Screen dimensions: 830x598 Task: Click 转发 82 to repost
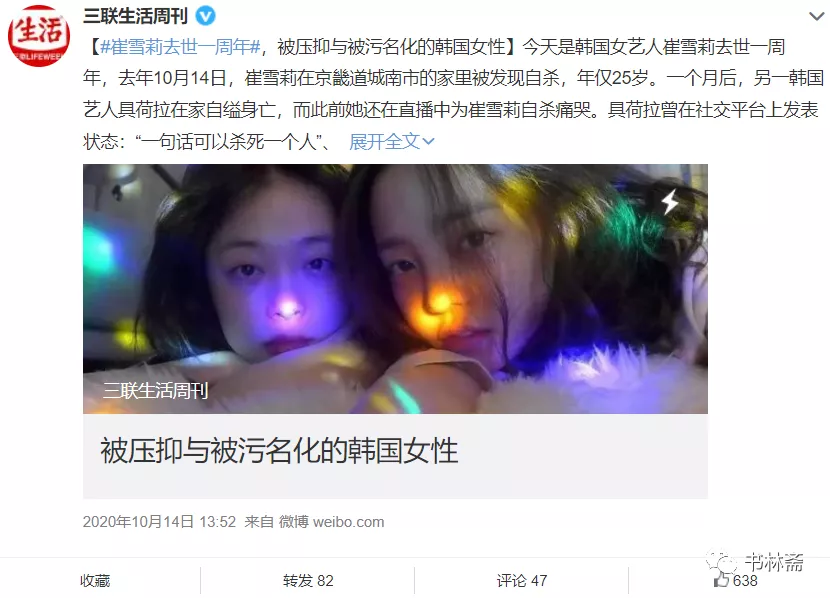pyautogui.click(x=308, y=581)
